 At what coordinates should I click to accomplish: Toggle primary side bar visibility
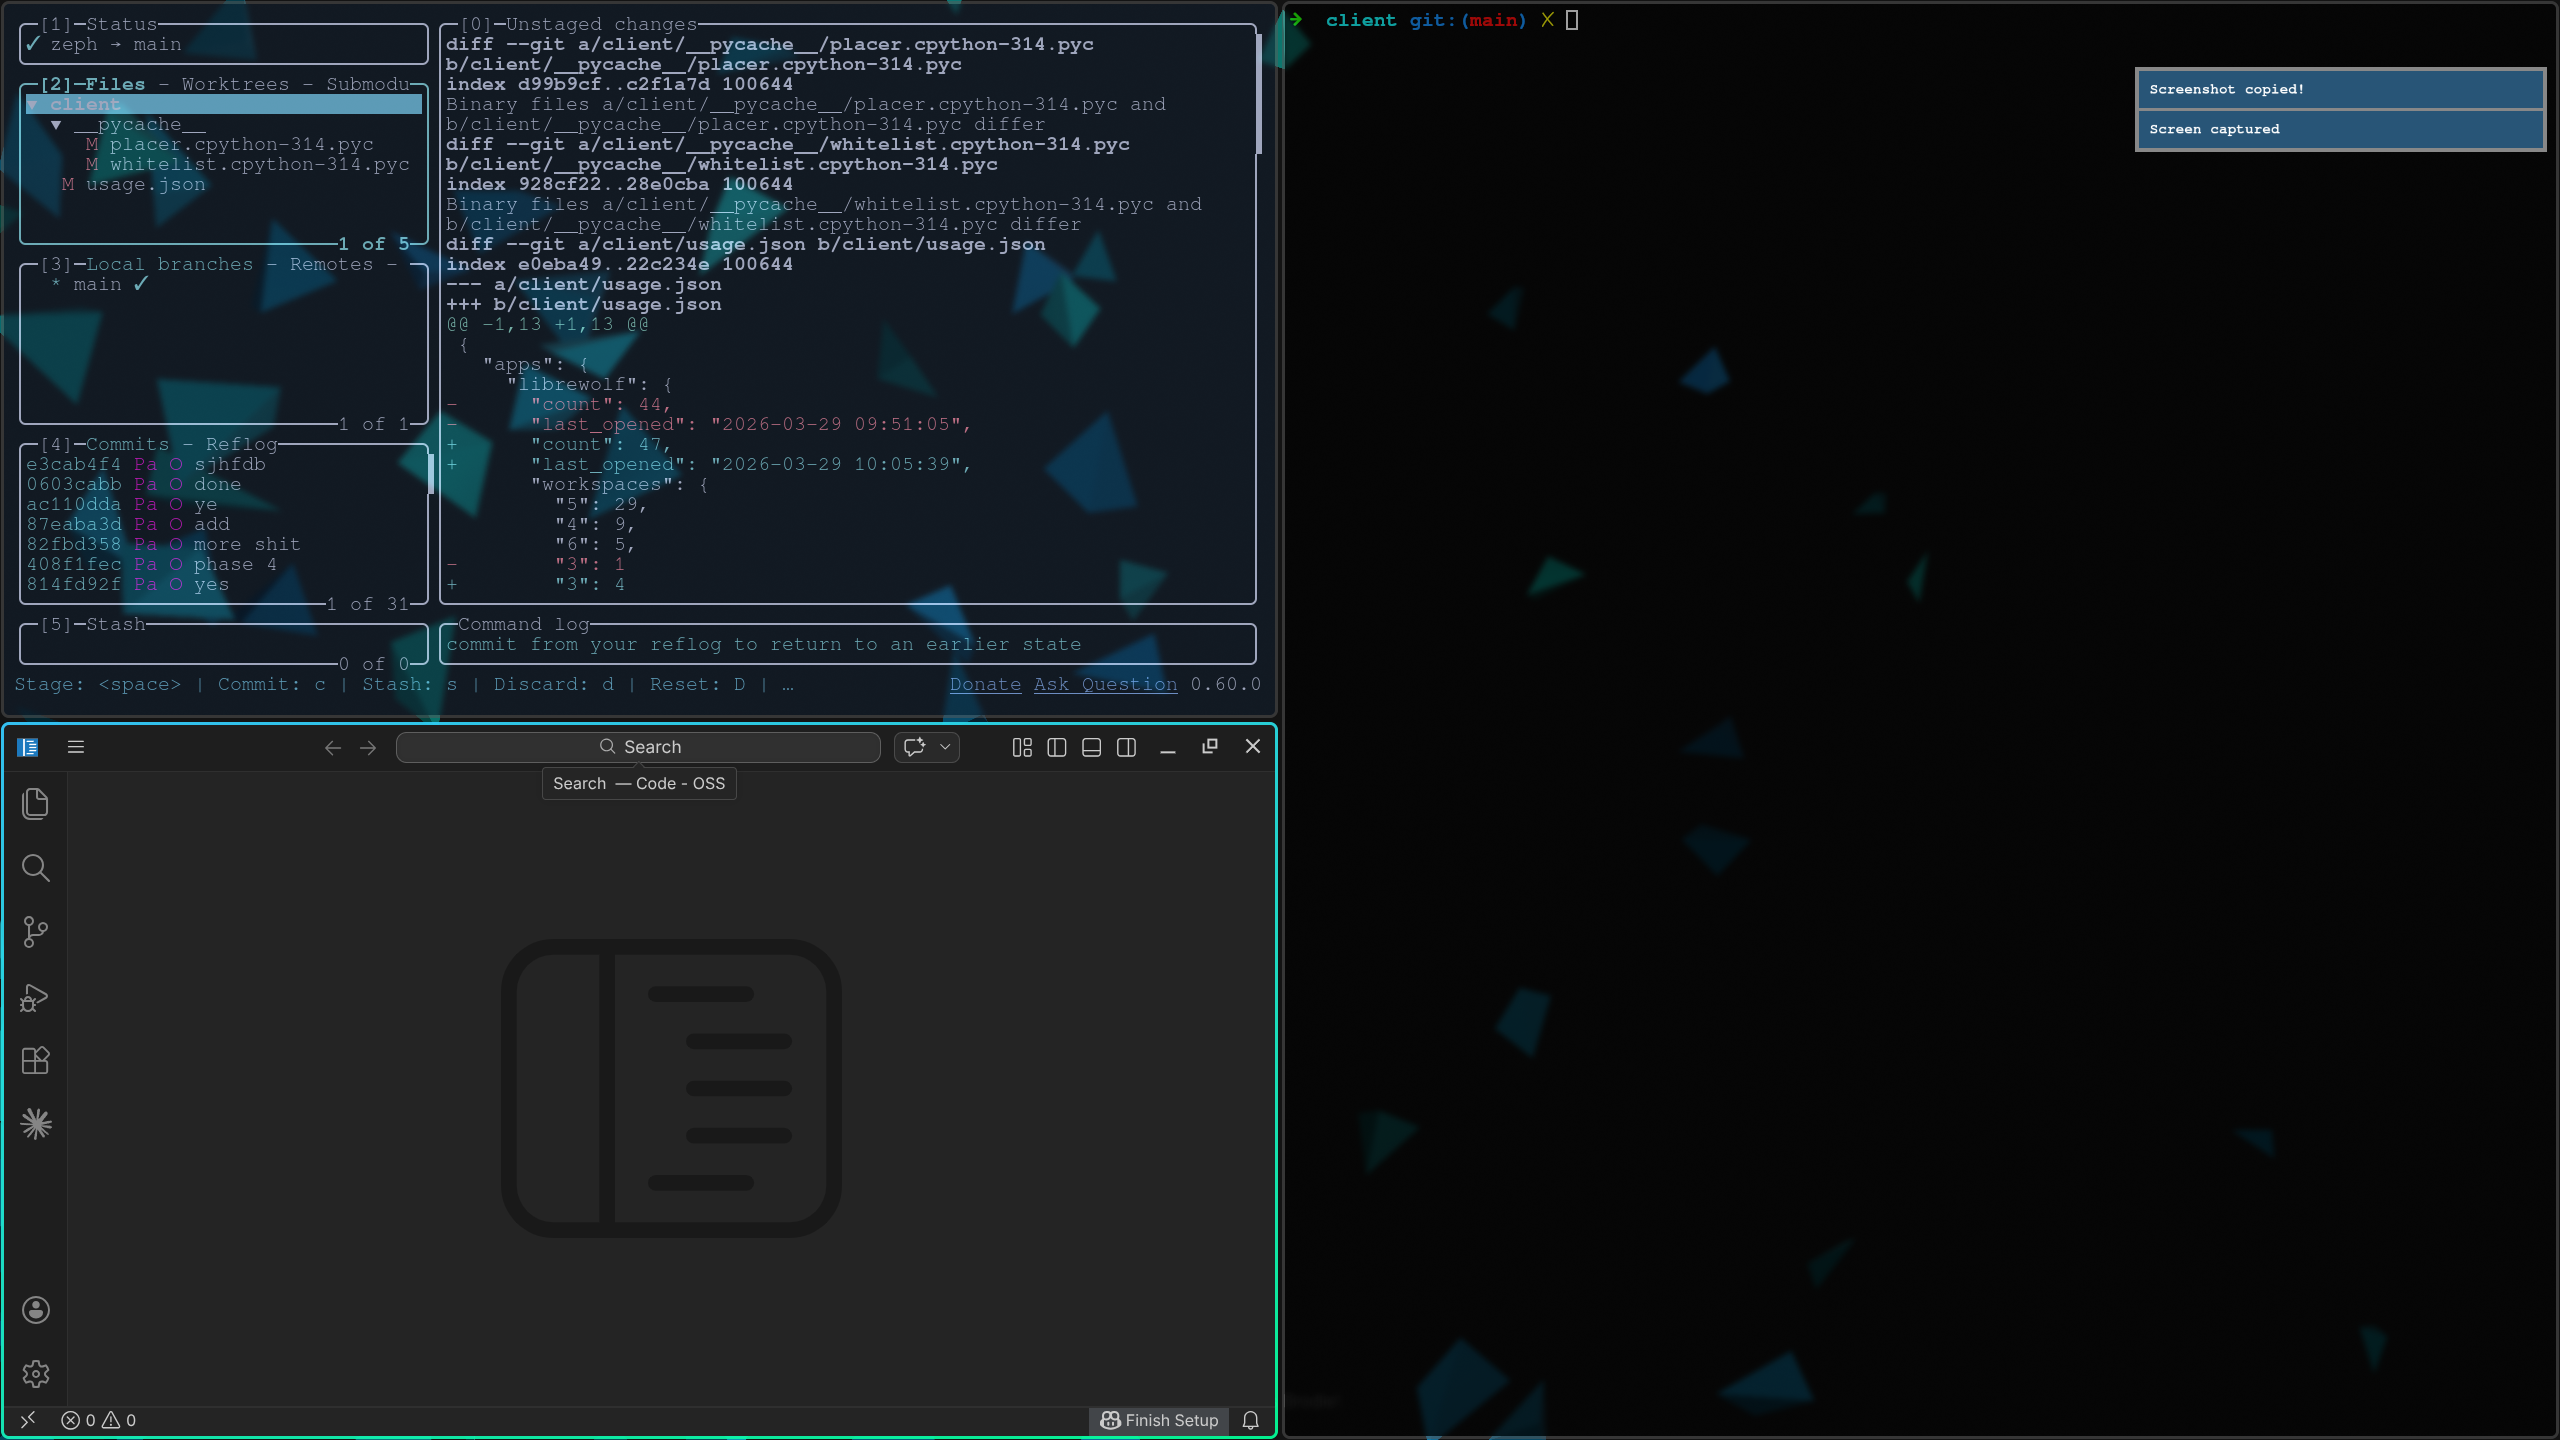pyautogui.click(x=1057, y=748)
